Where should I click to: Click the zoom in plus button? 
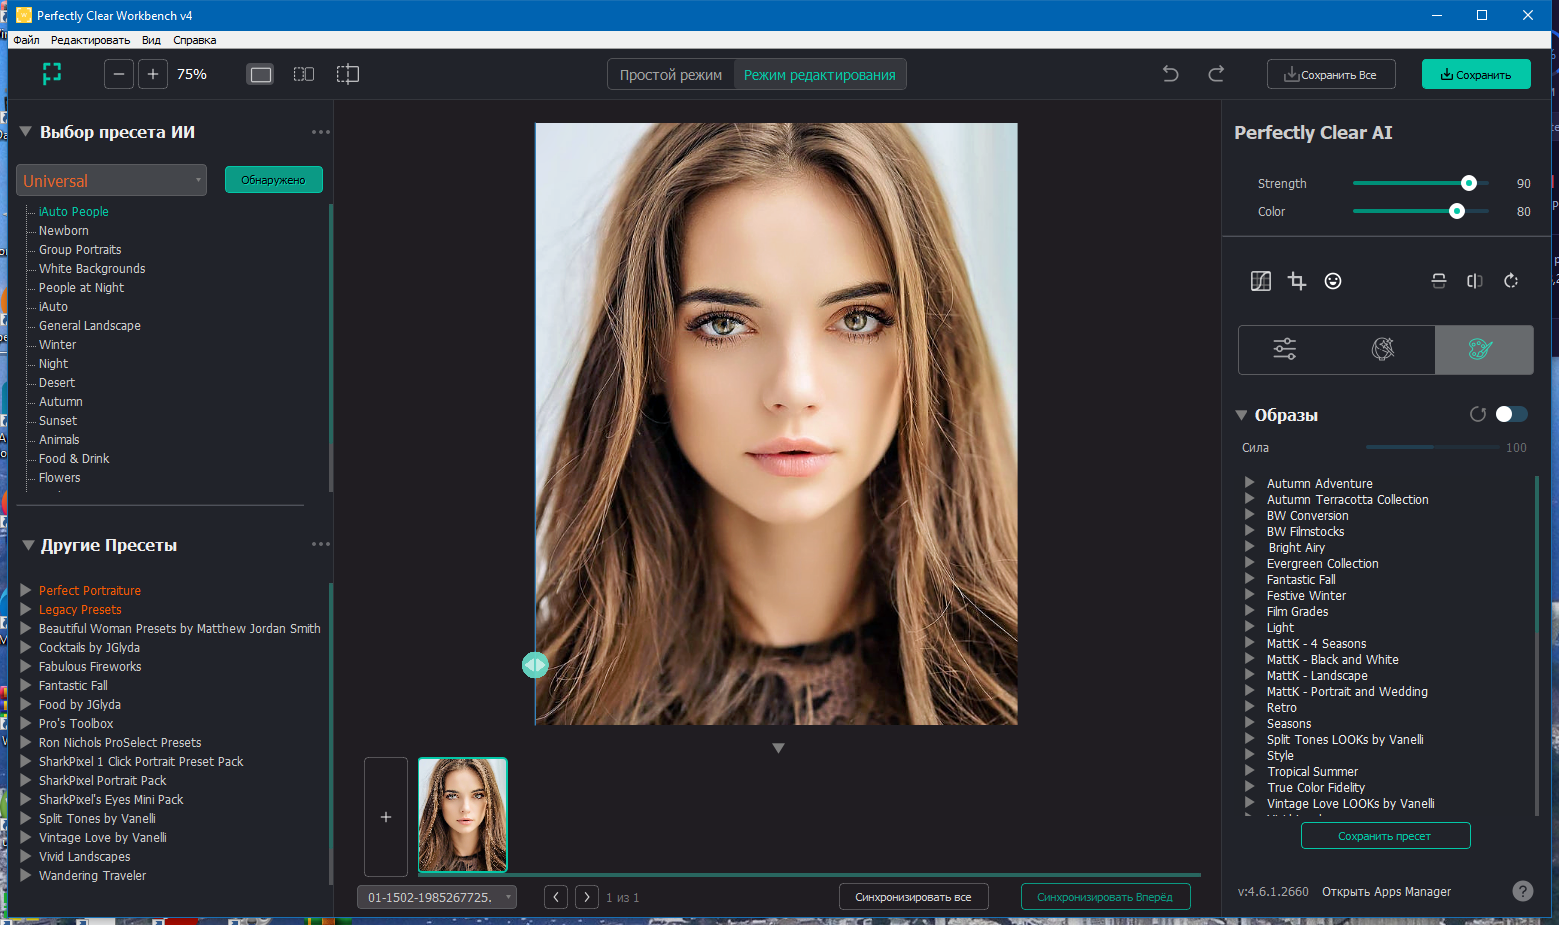tap(153, 74)
